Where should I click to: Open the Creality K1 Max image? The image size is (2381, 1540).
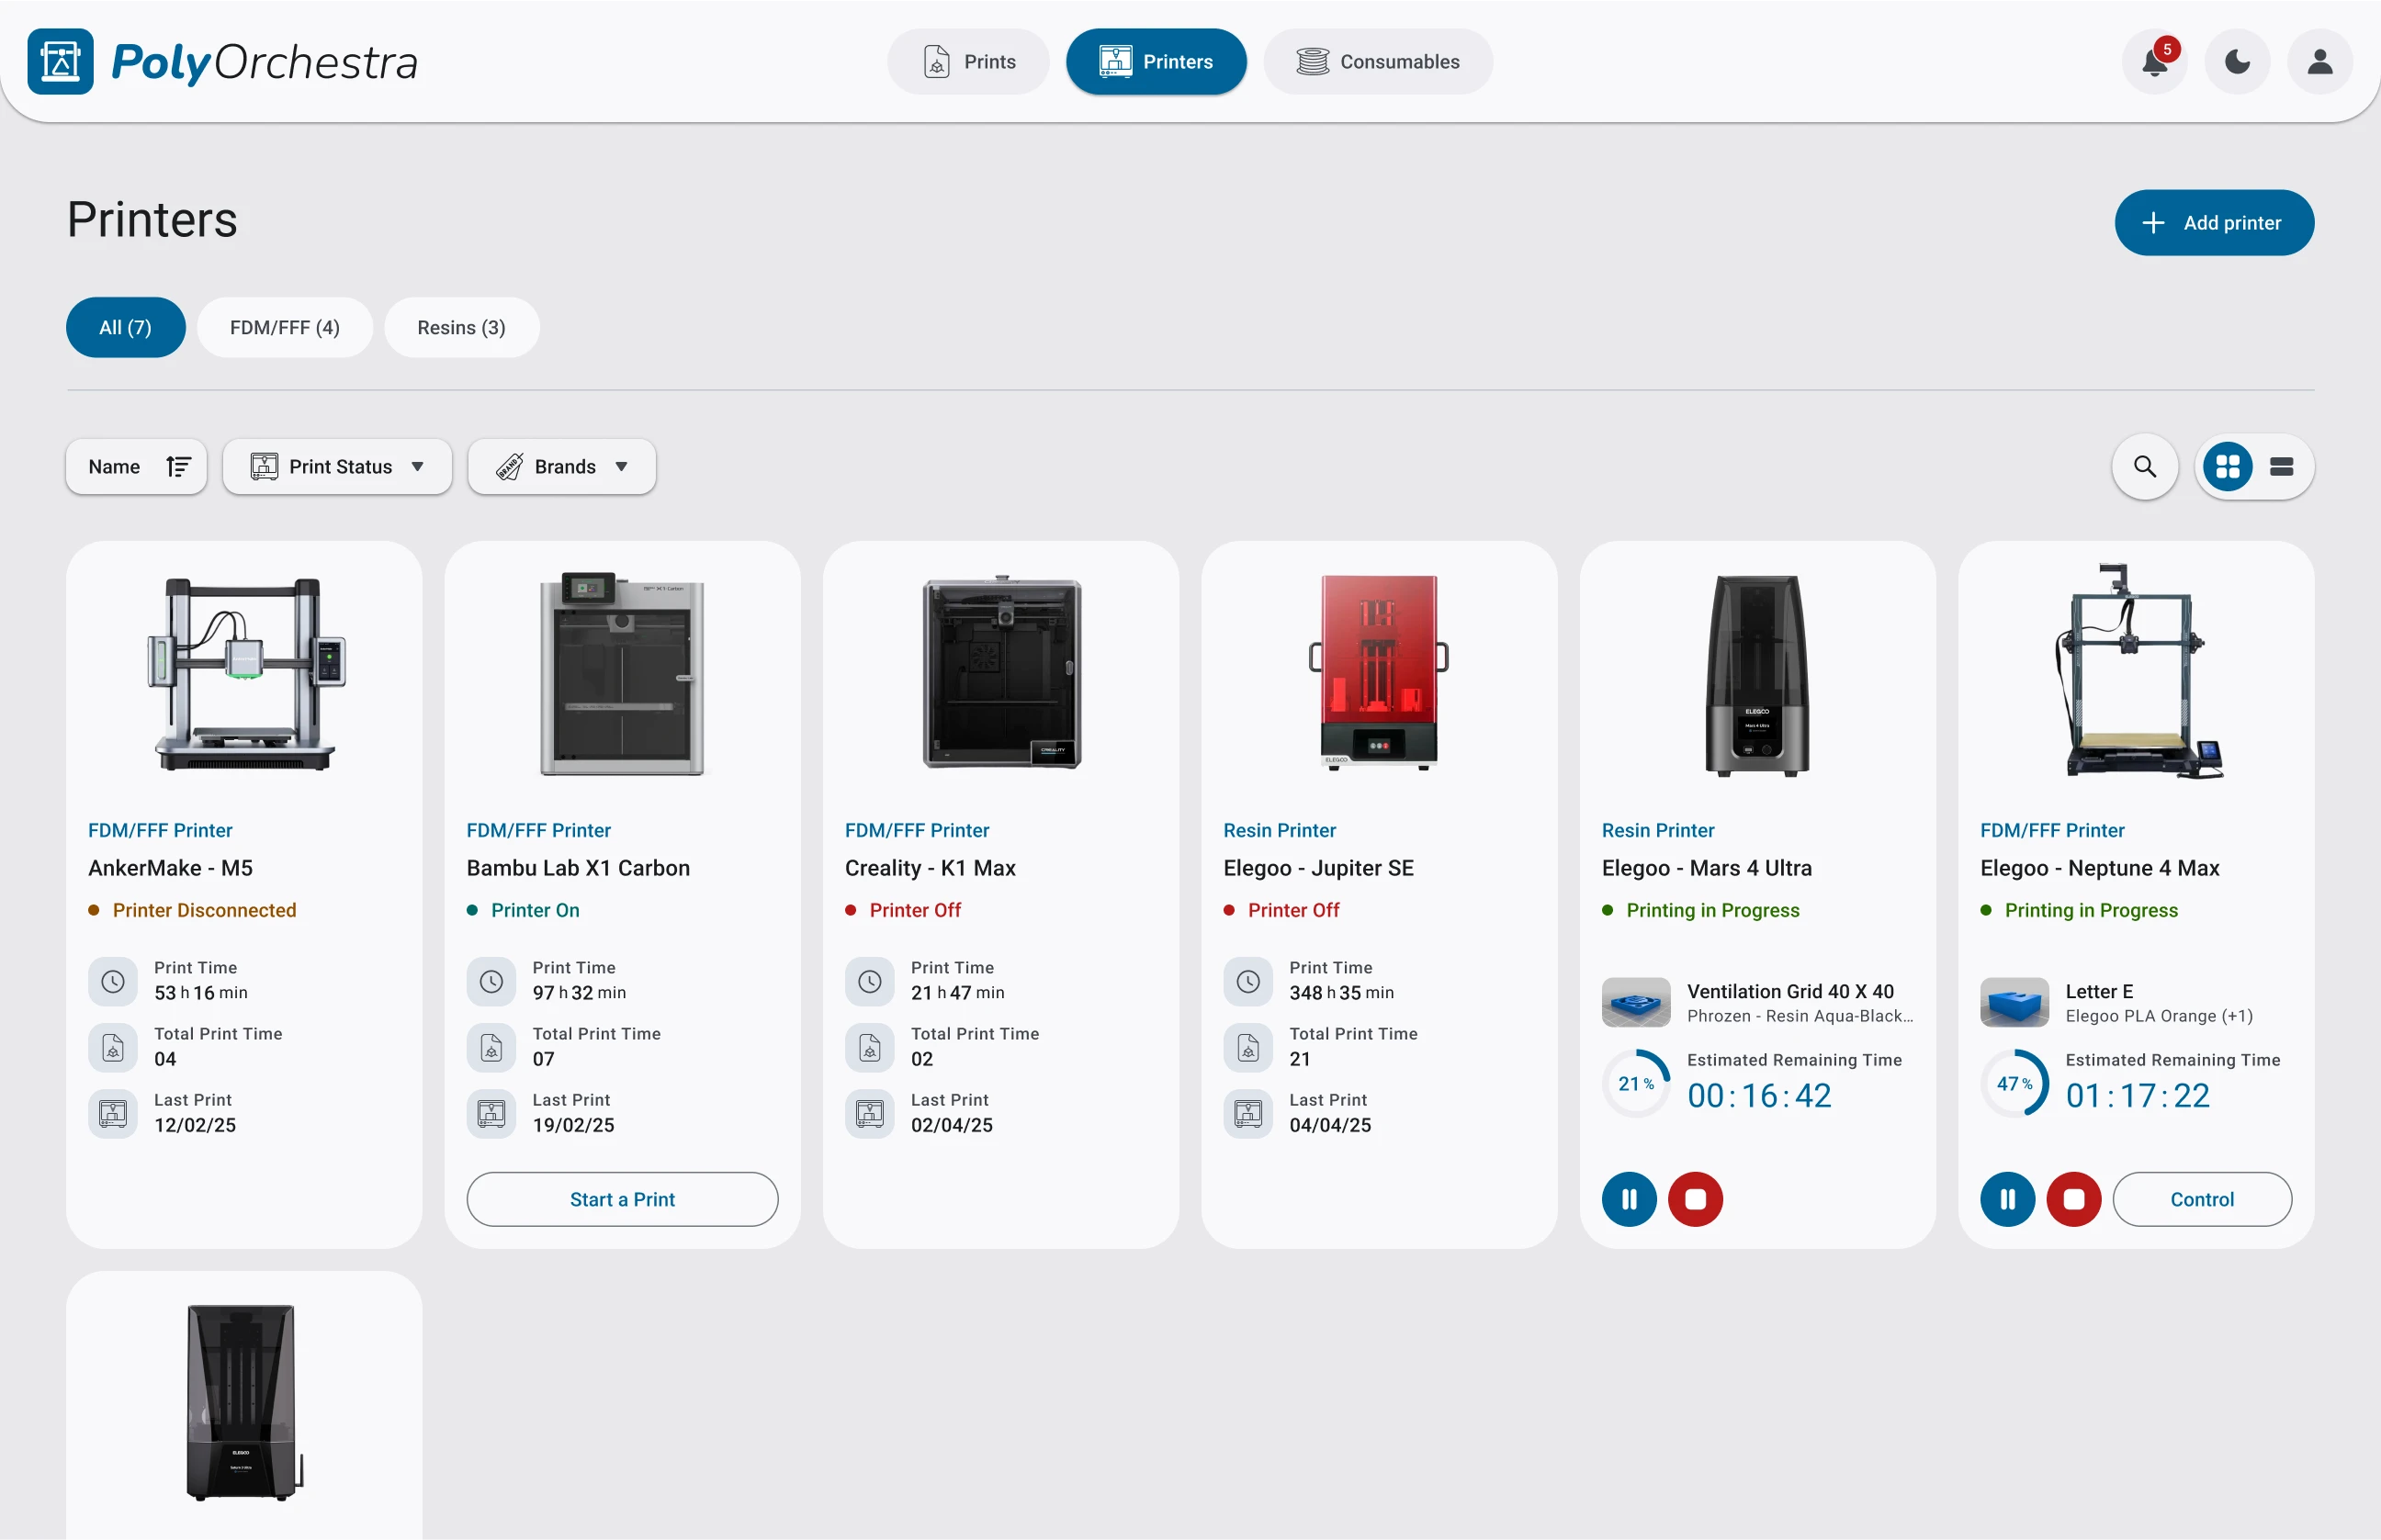pos(1001,672)
